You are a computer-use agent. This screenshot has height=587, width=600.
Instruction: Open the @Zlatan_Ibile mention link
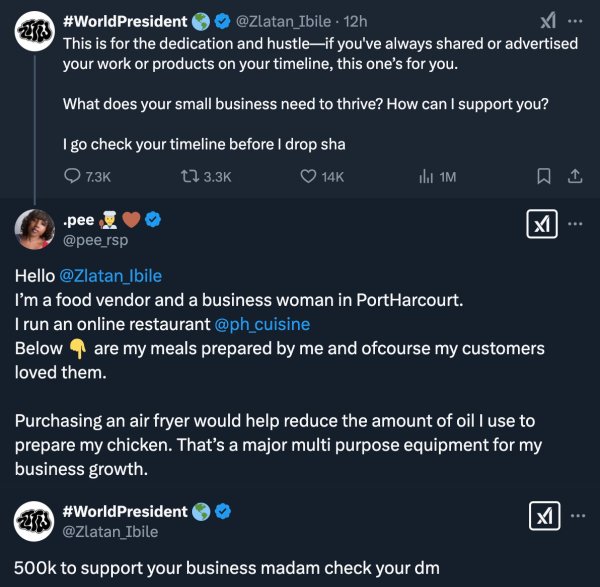110,276
